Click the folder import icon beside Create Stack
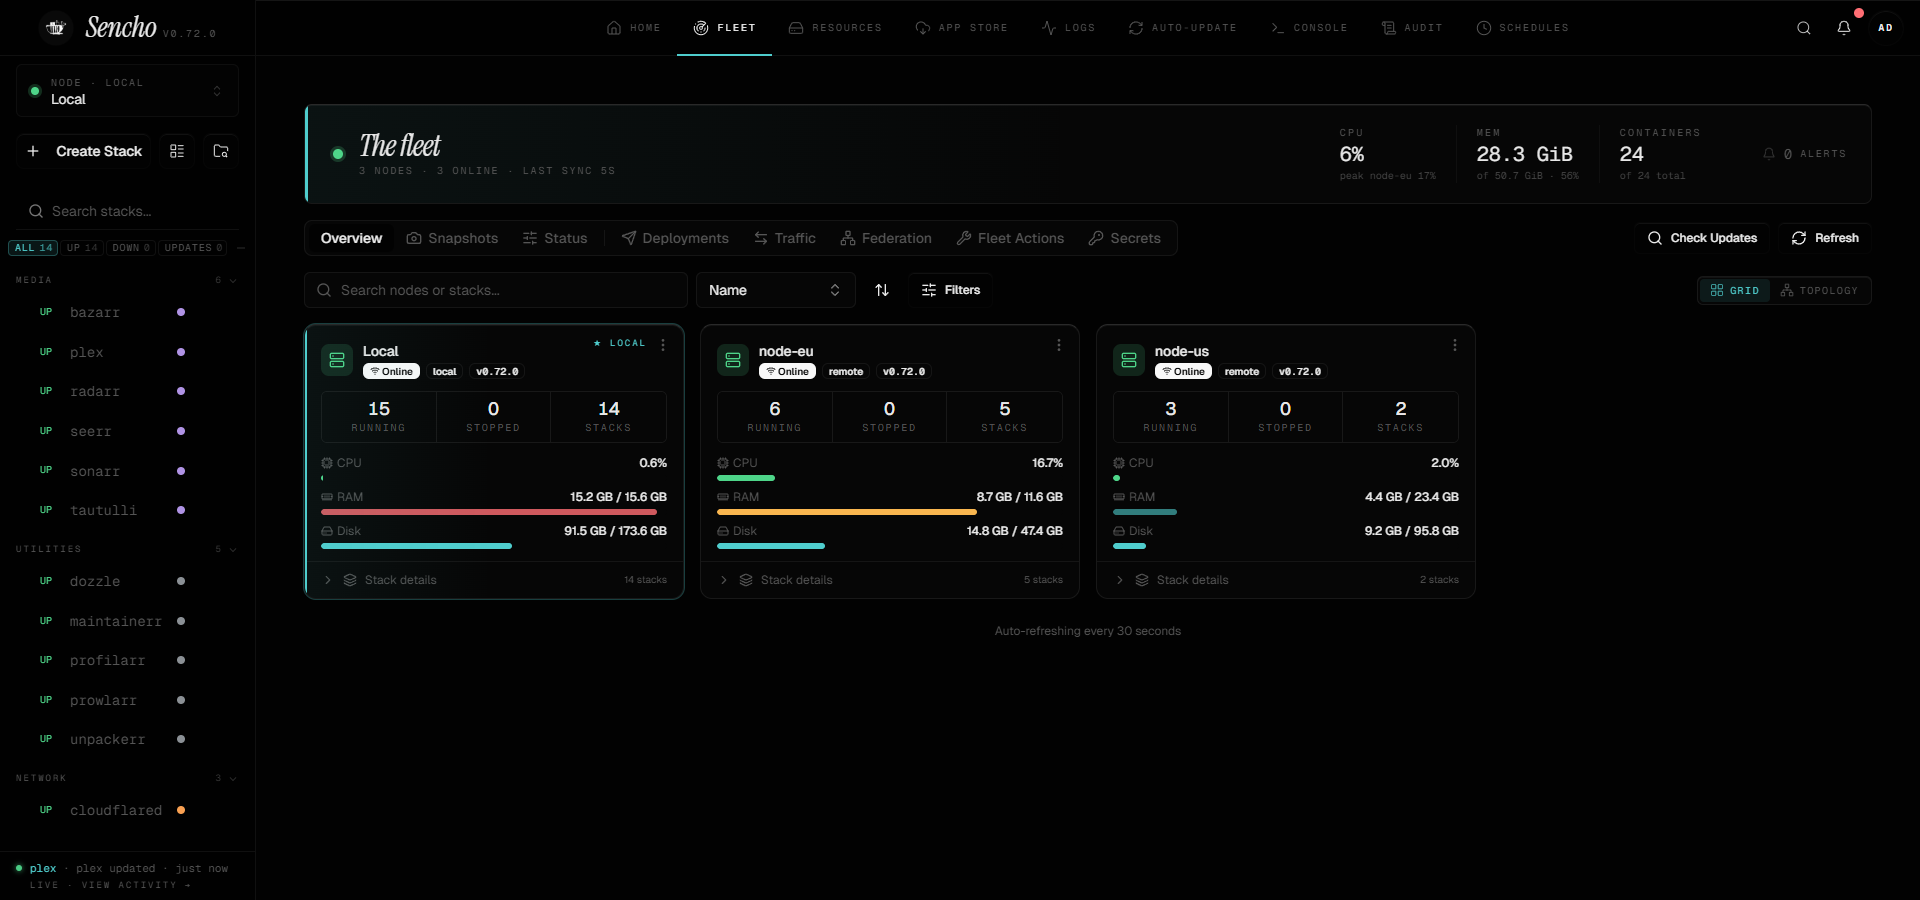The width and height of the screenshot is (1920, 900). [221, 151]
